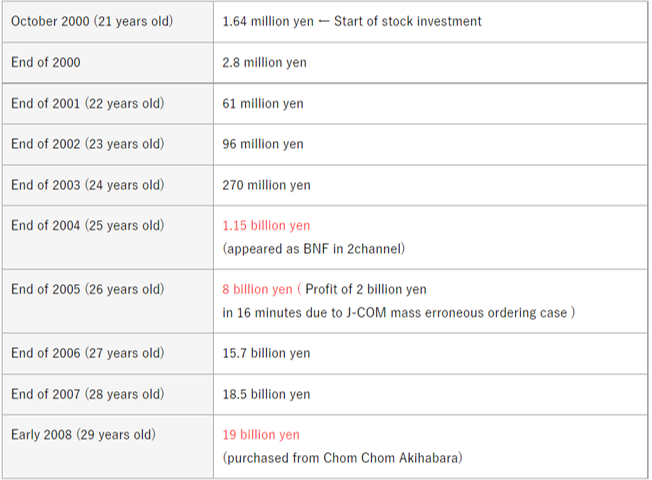Click "(purchased from Chom Chom Akihabara)" note

[342, 458]
